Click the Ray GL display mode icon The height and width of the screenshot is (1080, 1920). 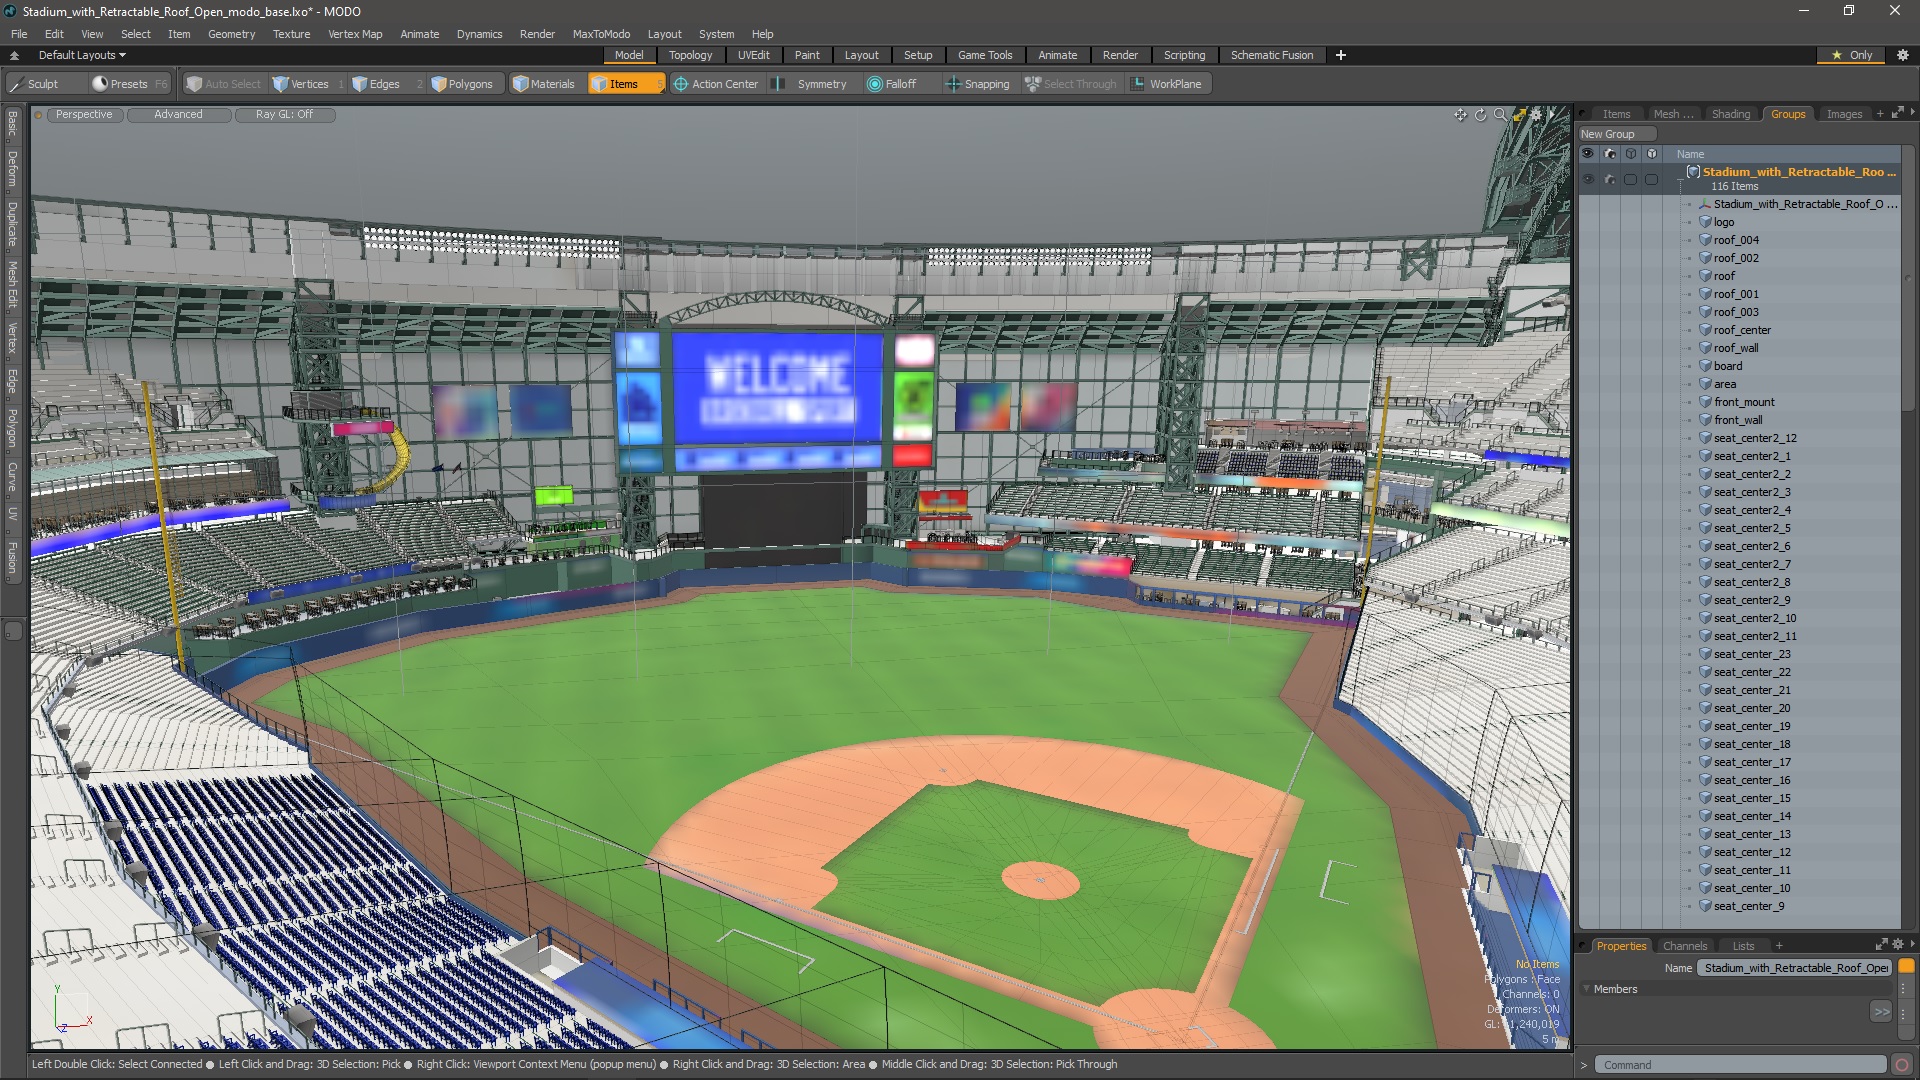click(284, 113)
